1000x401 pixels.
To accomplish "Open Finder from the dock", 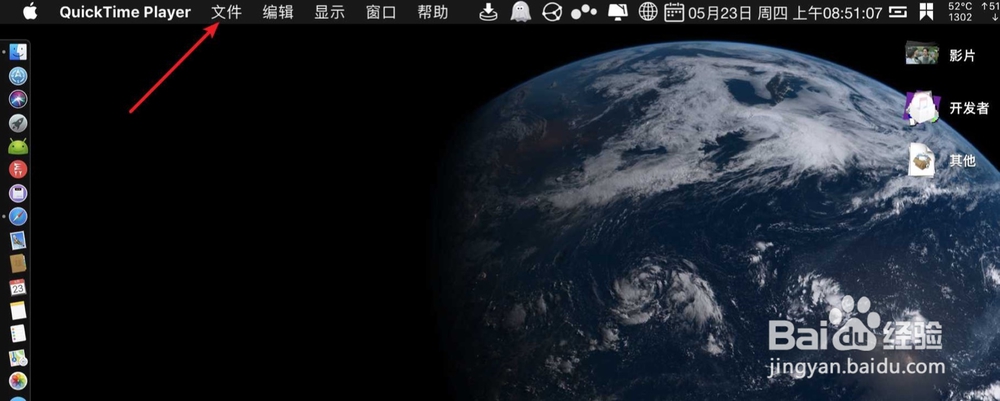I will [18, 53].
